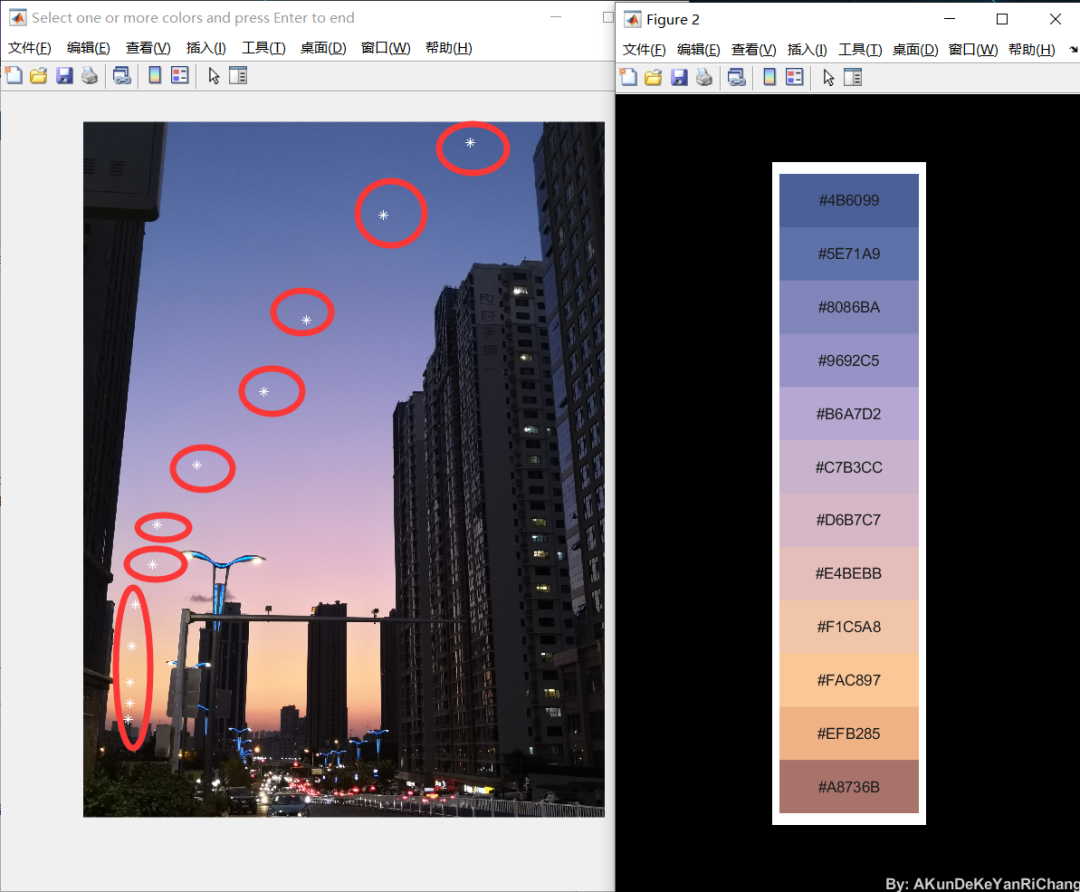
Task: Click MATLAB logo icon in Figure 2 title bar
Action: pyautogui.click(x=632, y=19)
